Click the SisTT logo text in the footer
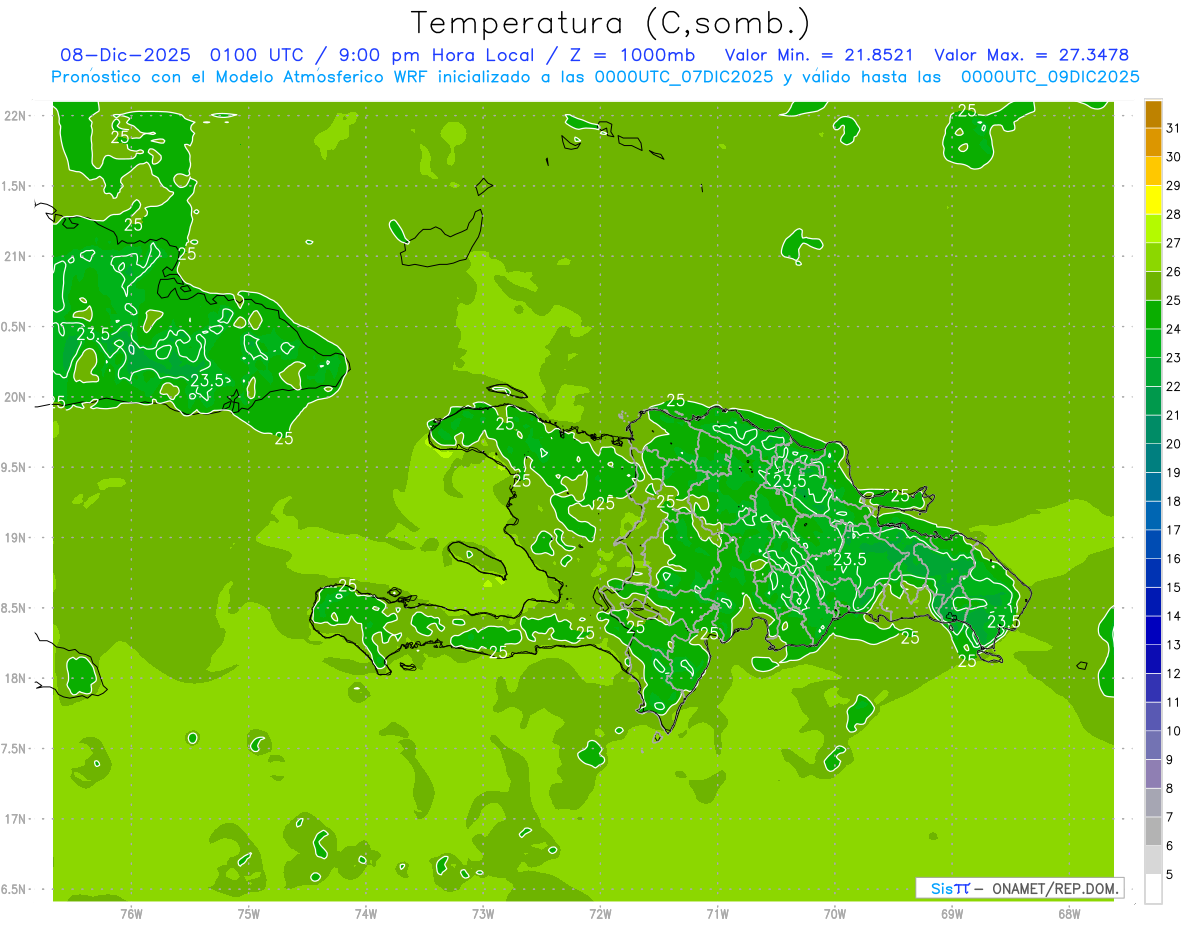 coord(949,888)
